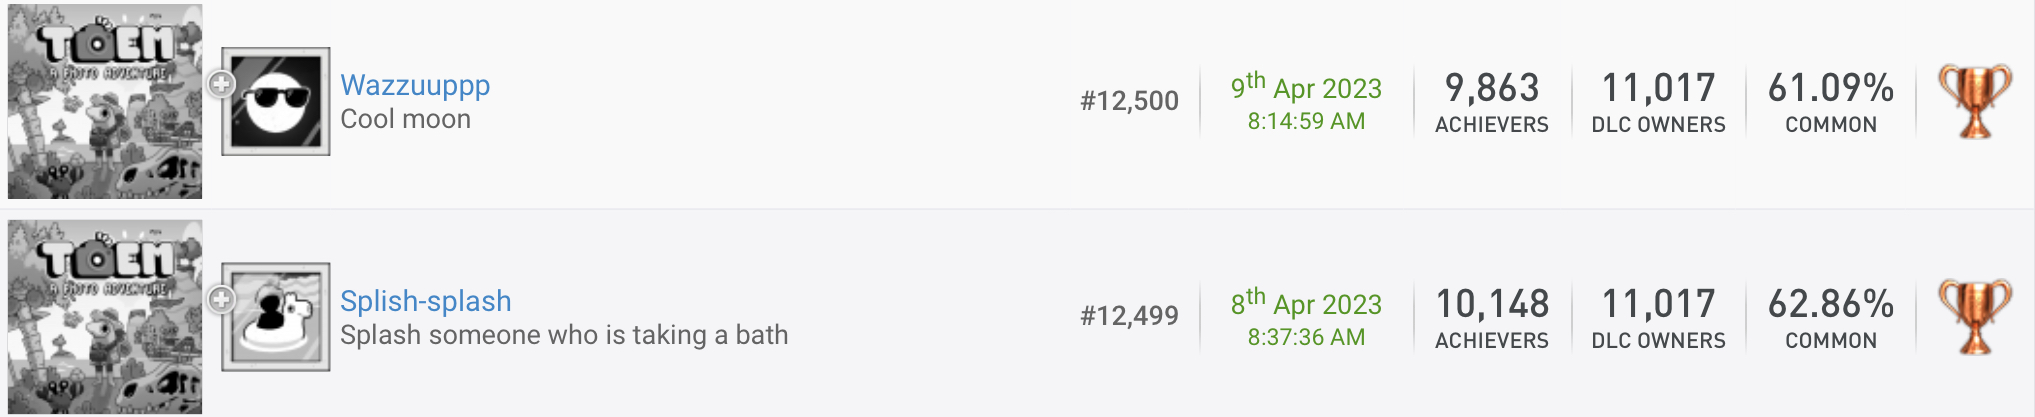Expand plus icon beside the Wazzuuppp trophy
Screen dimensions: 2035x417
tap(221, 84)
